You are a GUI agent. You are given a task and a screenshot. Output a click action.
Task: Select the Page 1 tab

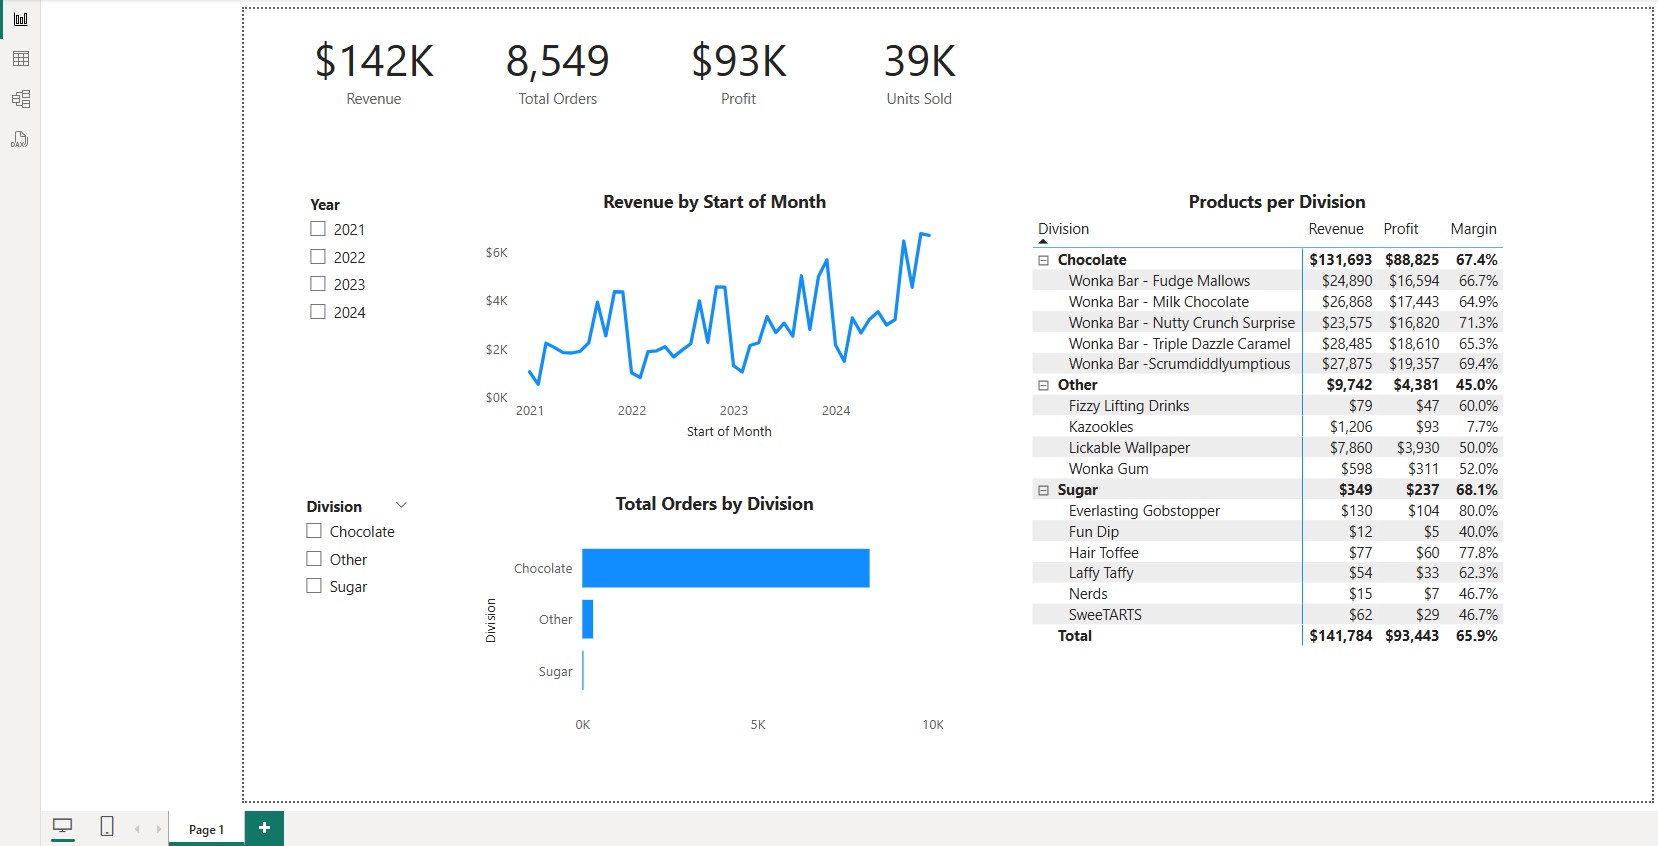point(206,829)
